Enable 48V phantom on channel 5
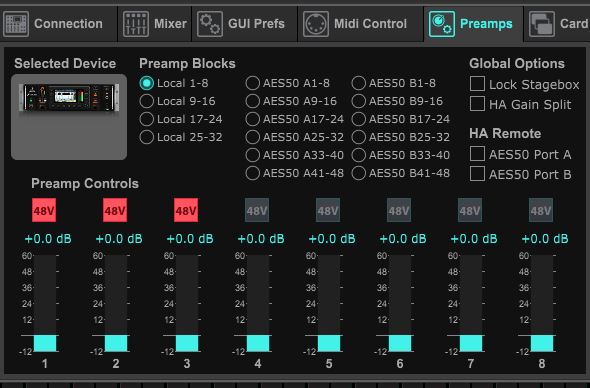Image resolution: width=590 pixels, height=388 pixels. tap(328, 210)
